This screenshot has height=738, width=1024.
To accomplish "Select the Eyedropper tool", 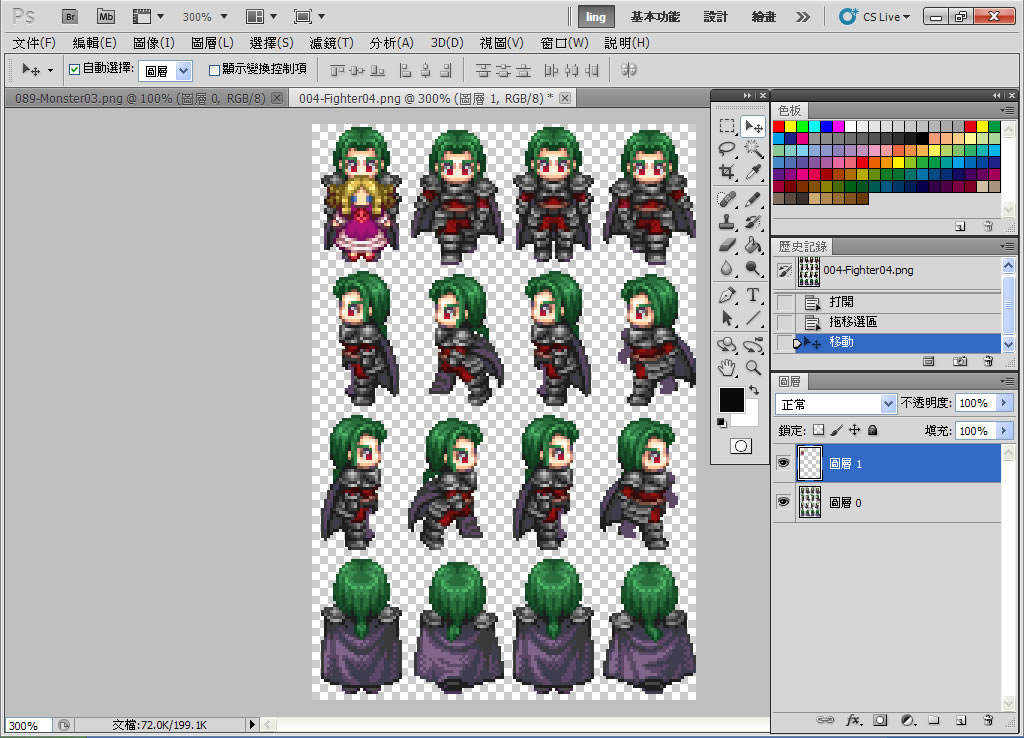I will pyautogui.click(x=753, y=172).
